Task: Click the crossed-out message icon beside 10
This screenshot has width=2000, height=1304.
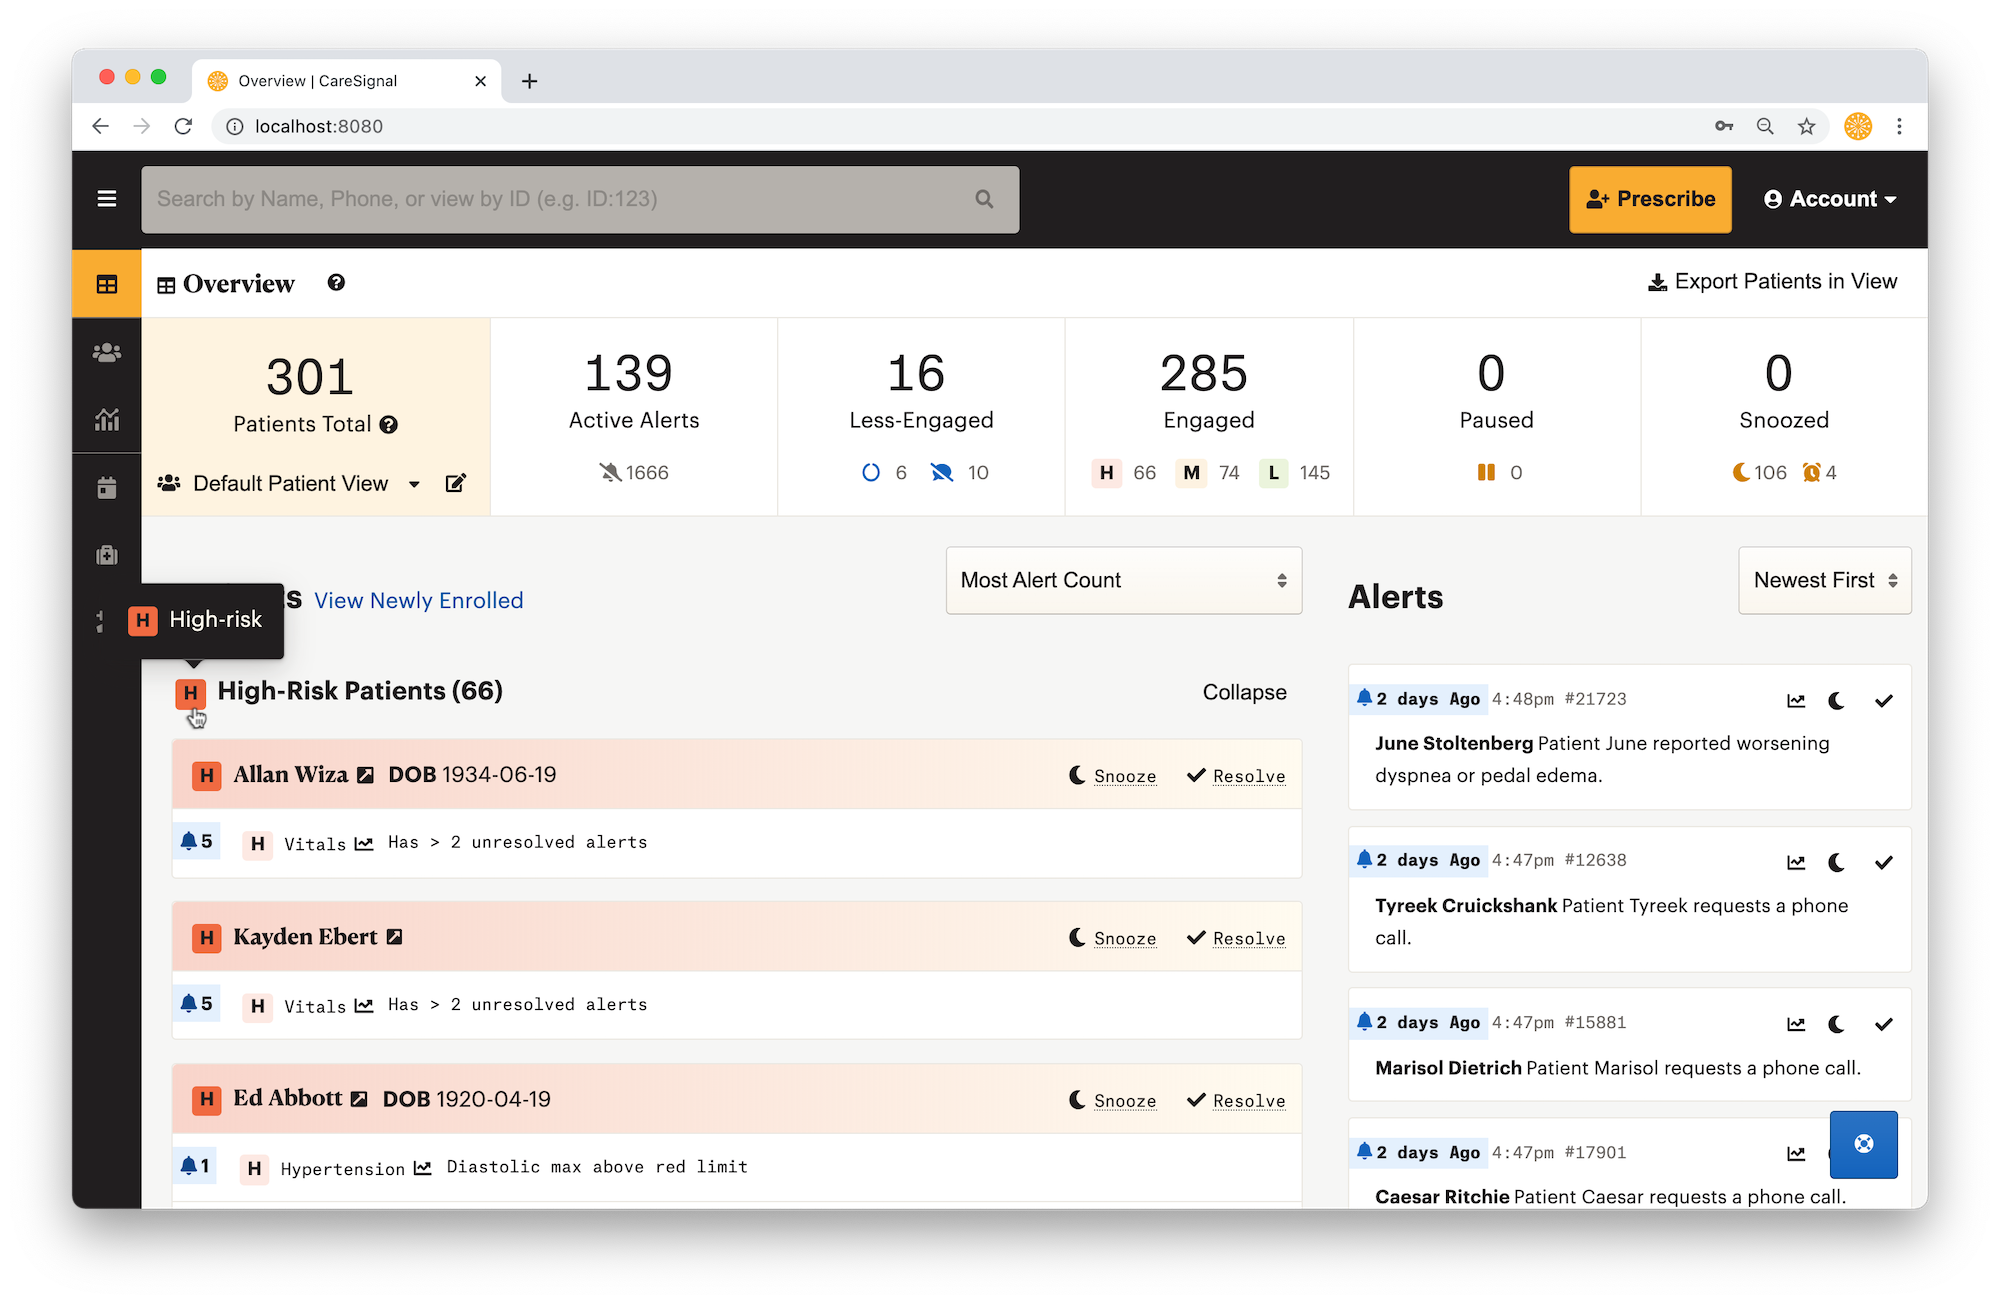Action: coord(942,472)
